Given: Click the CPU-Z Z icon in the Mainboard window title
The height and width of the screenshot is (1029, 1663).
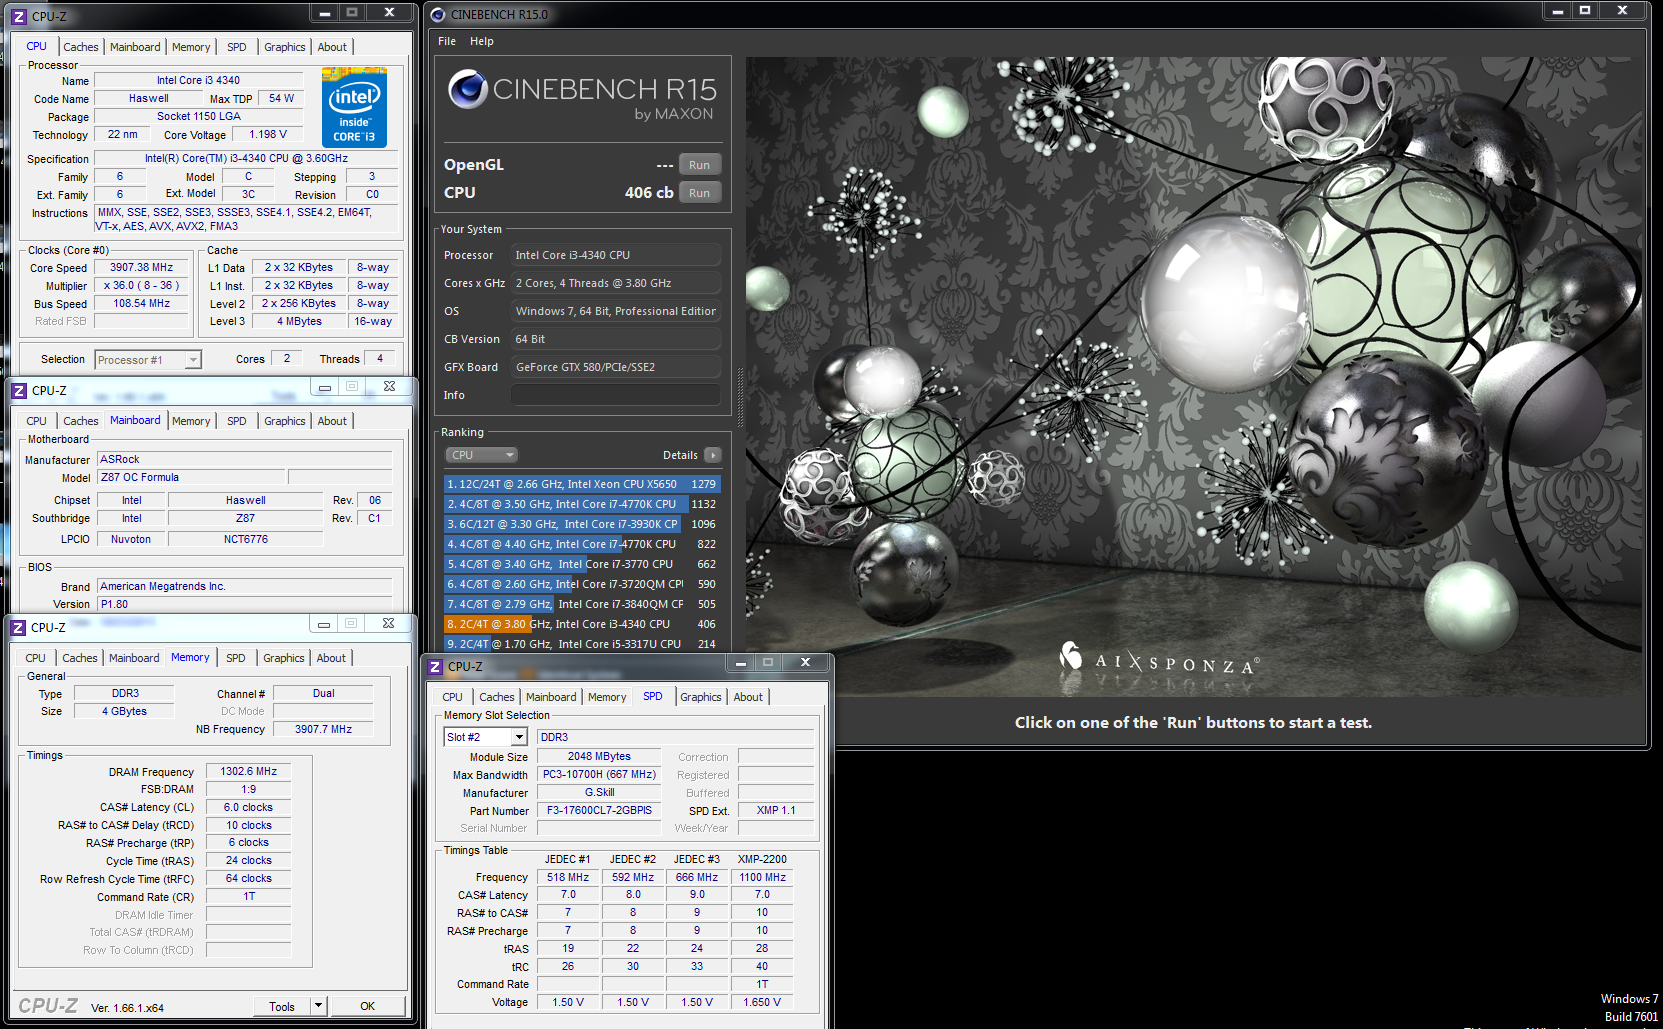Looking at the screenshot, I should point(19,391).
